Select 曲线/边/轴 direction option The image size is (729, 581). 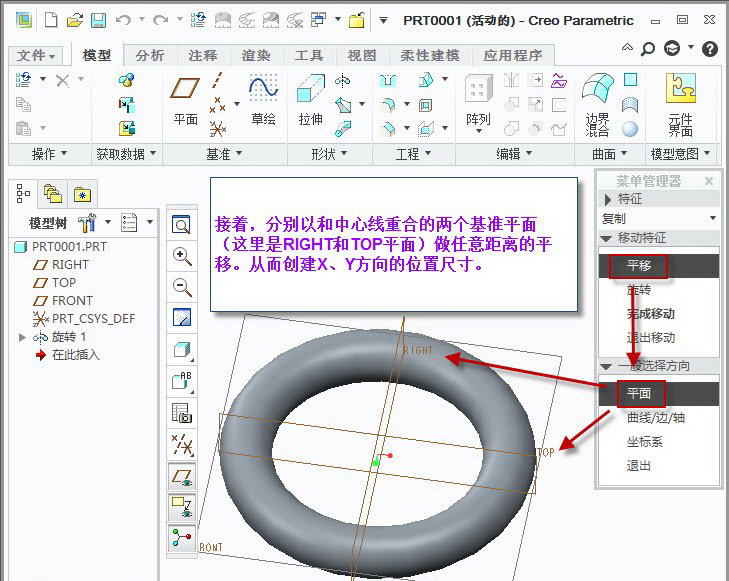tap(655, 418)
